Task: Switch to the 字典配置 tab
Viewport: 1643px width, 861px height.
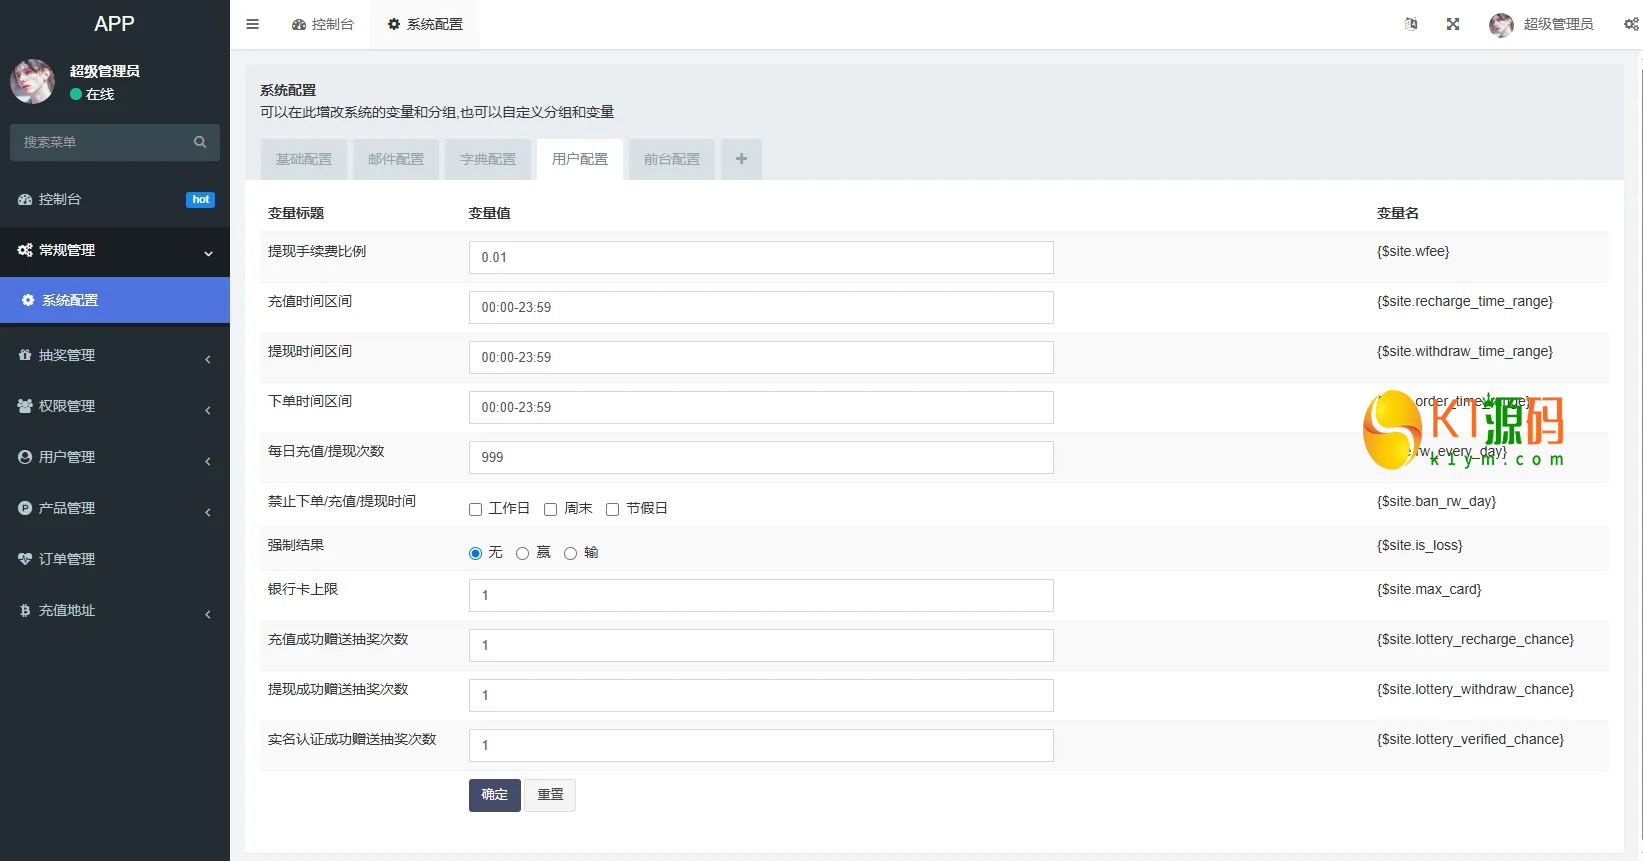Action: [x=488, y=159]
